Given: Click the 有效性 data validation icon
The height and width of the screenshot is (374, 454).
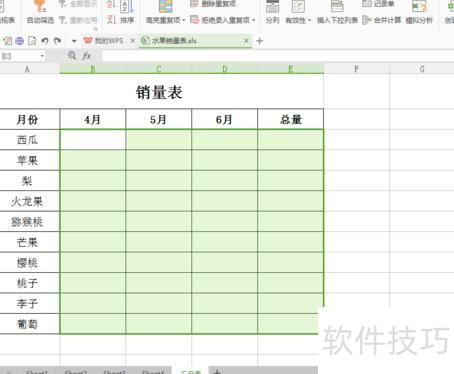Looking at the screenshot, I should click(298, 7).
